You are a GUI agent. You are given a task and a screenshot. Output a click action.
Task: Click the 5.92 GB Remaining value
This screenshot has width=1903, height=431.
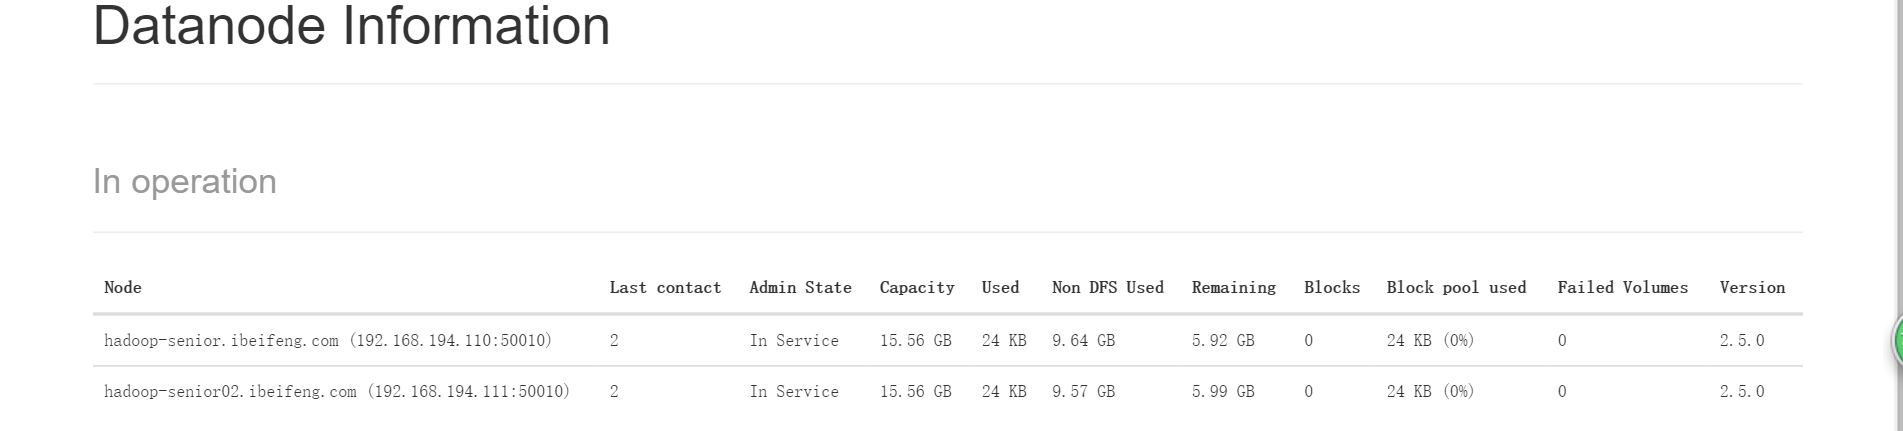coord(1222,341)
